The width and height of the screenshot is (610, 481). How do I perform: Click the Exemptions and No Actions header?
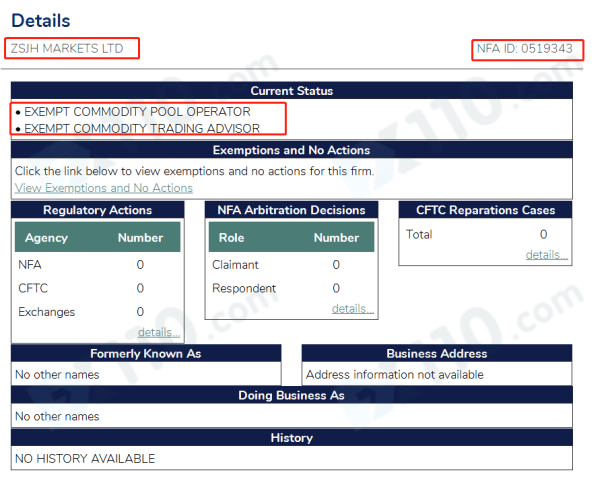[x=292, y=150]
